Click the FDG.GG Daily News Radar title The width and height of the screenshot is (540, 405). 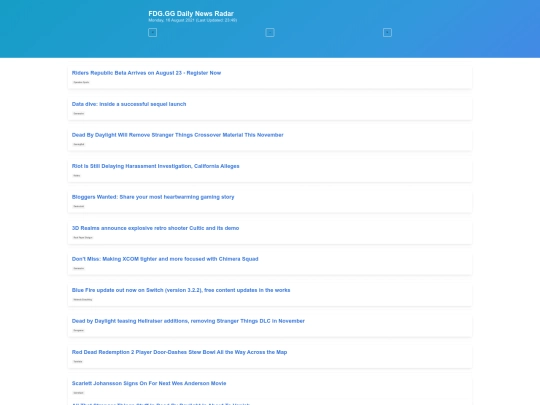(x=191, y=13)
